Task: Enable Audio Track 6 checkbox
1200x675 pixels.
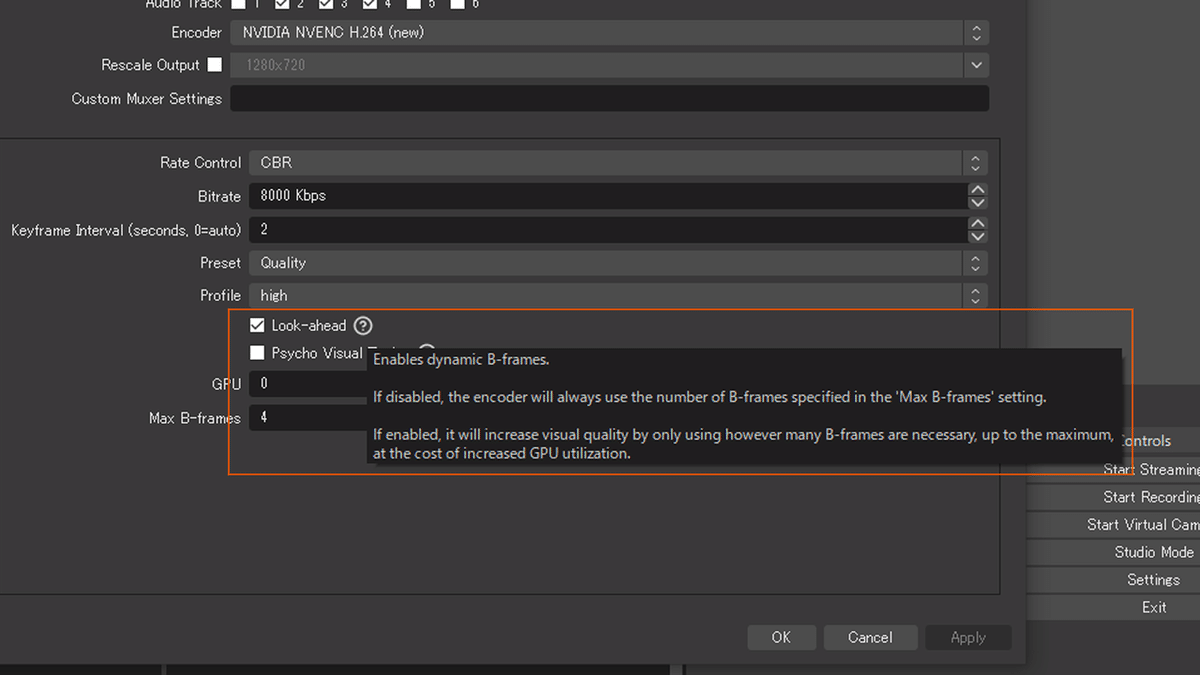Action: 457,4
